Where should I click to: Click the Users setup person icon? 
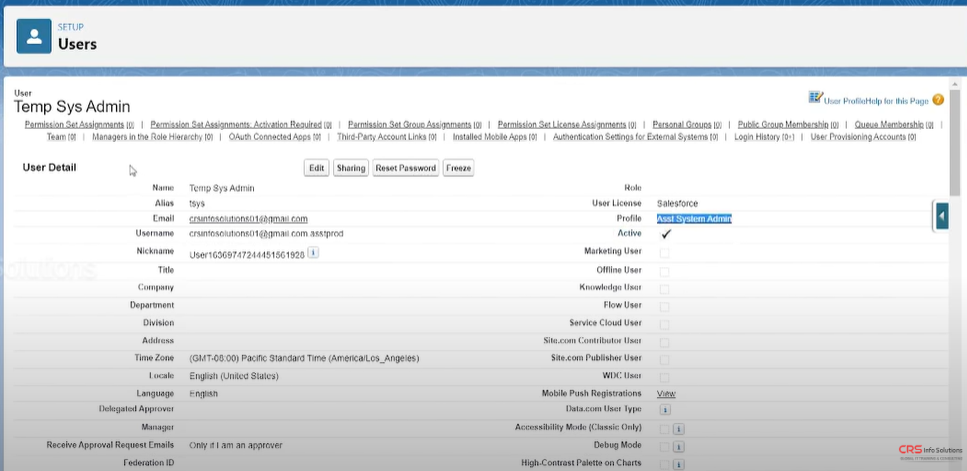(x=36, y=37)
